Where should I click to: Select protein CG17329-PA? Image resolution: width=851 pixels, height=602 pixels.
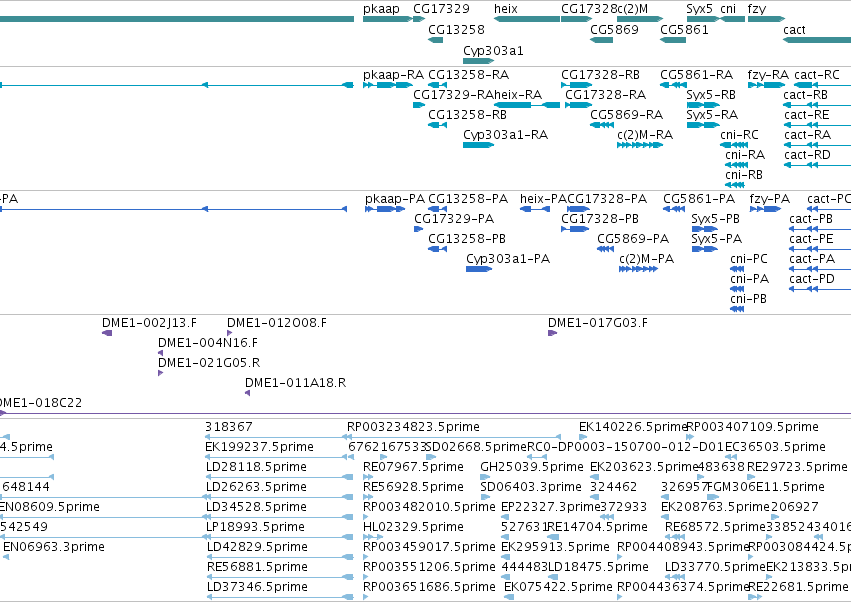pos(418,229)
